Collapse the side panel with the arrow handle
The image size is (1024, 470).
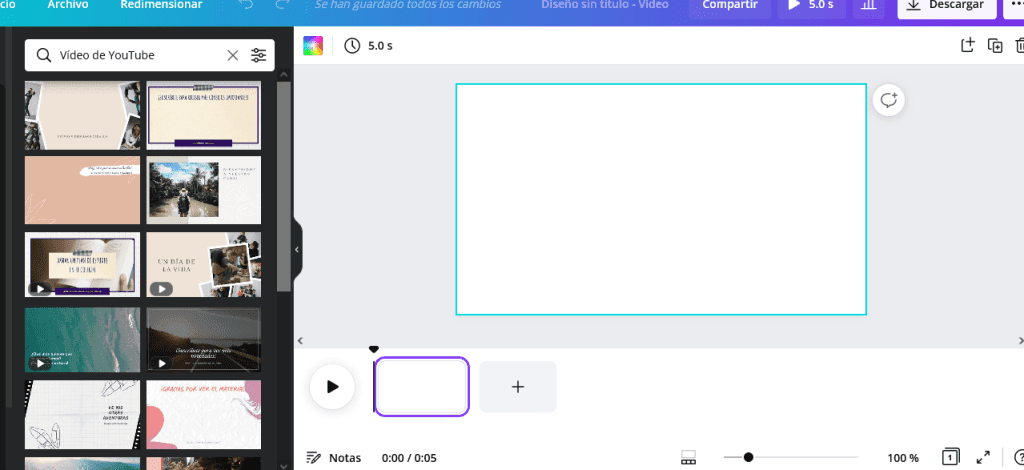[x=297, y=249]
